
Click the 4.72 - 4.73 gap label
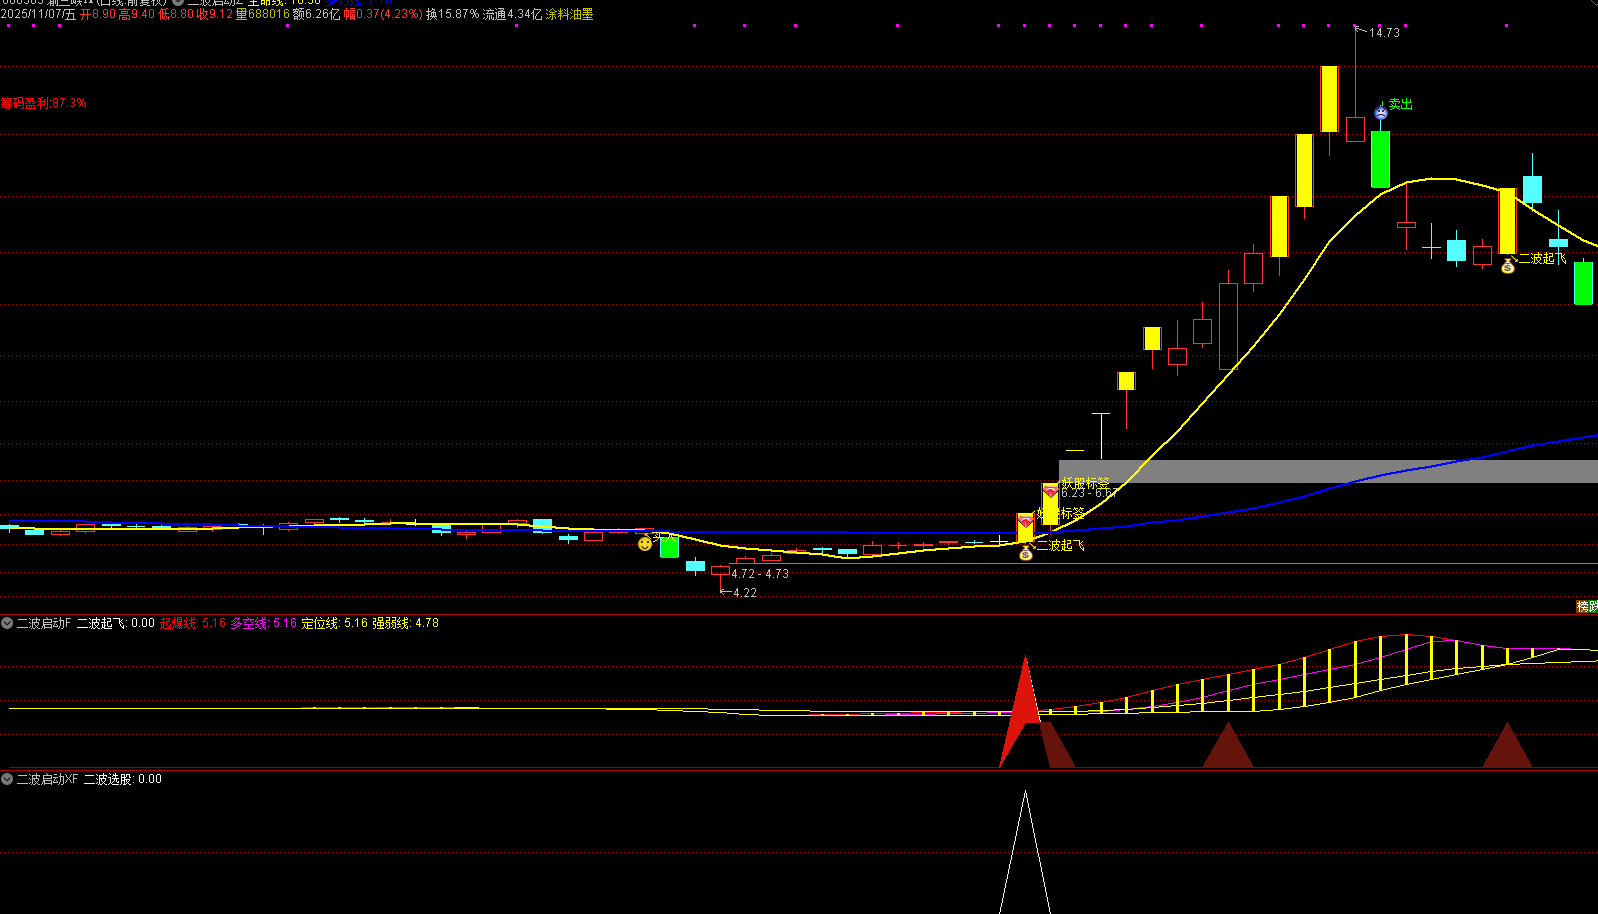(760, 574)
